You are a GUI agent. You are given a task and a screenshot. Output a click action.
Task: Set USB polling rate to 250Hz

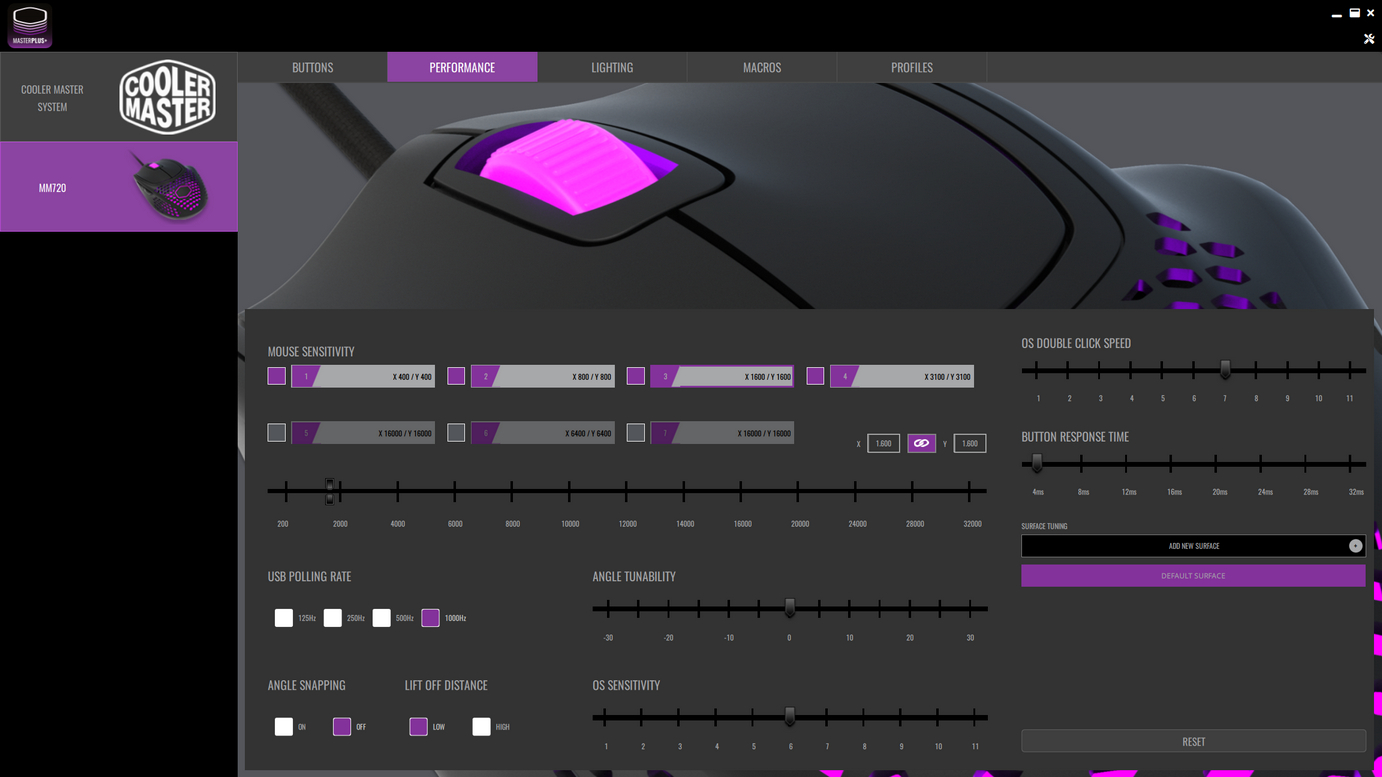click(x=333, y=618)
